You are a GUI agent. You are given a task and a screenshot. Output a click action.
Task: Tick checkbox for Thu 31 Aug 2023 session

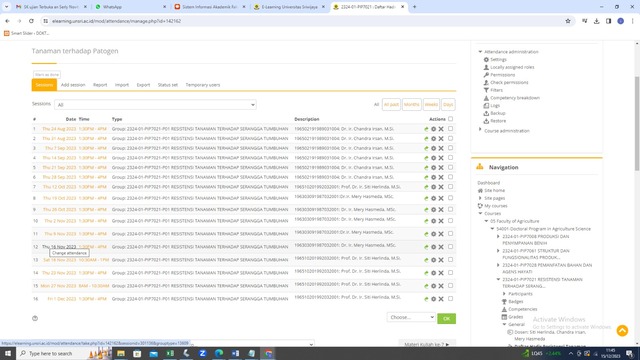[x=450, y=138]
